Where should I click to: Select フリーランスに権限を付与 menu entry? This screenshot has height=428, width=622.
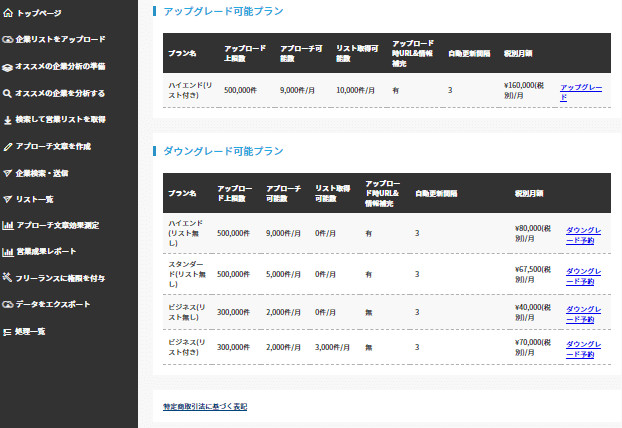pos(60,278)
